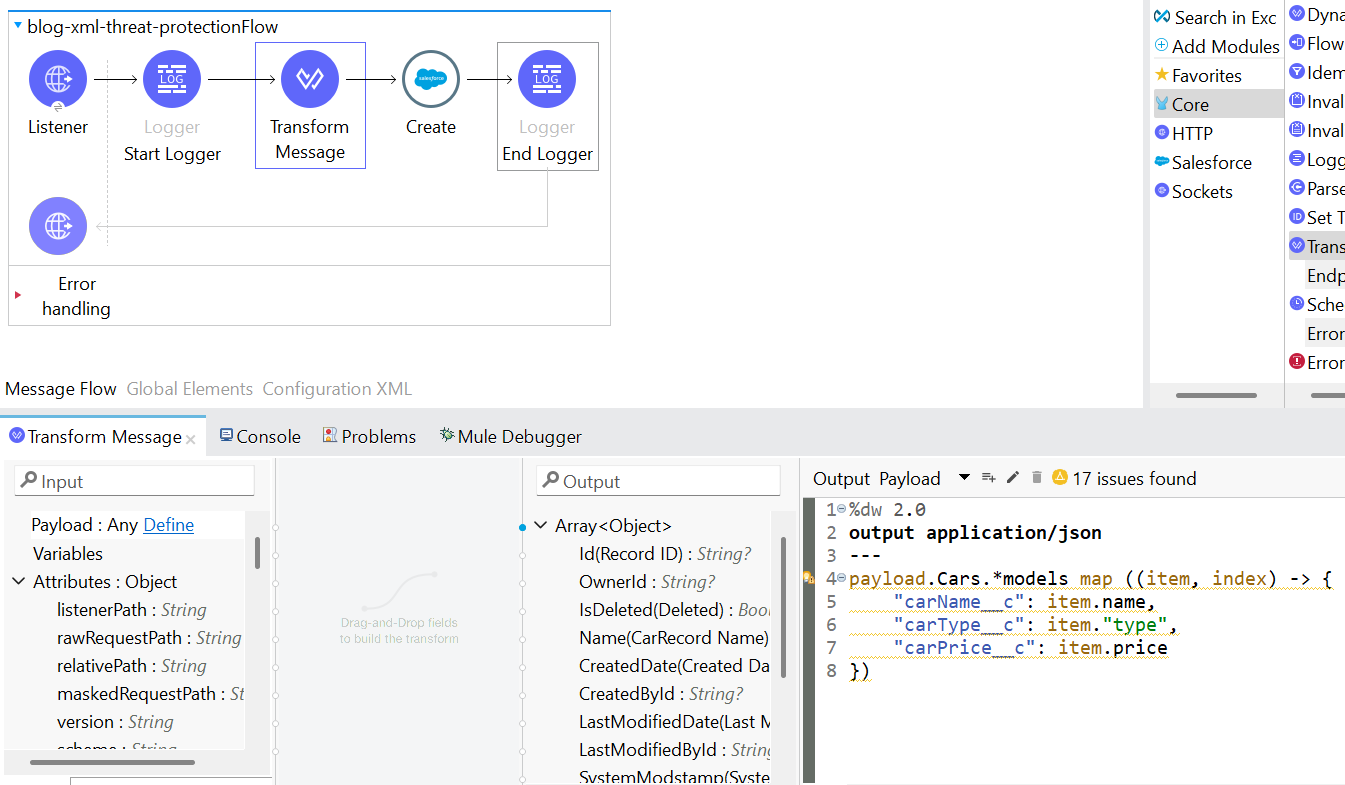
Task: Open the Output Payload dropdown arrow
Action: [x=964, y=478]
